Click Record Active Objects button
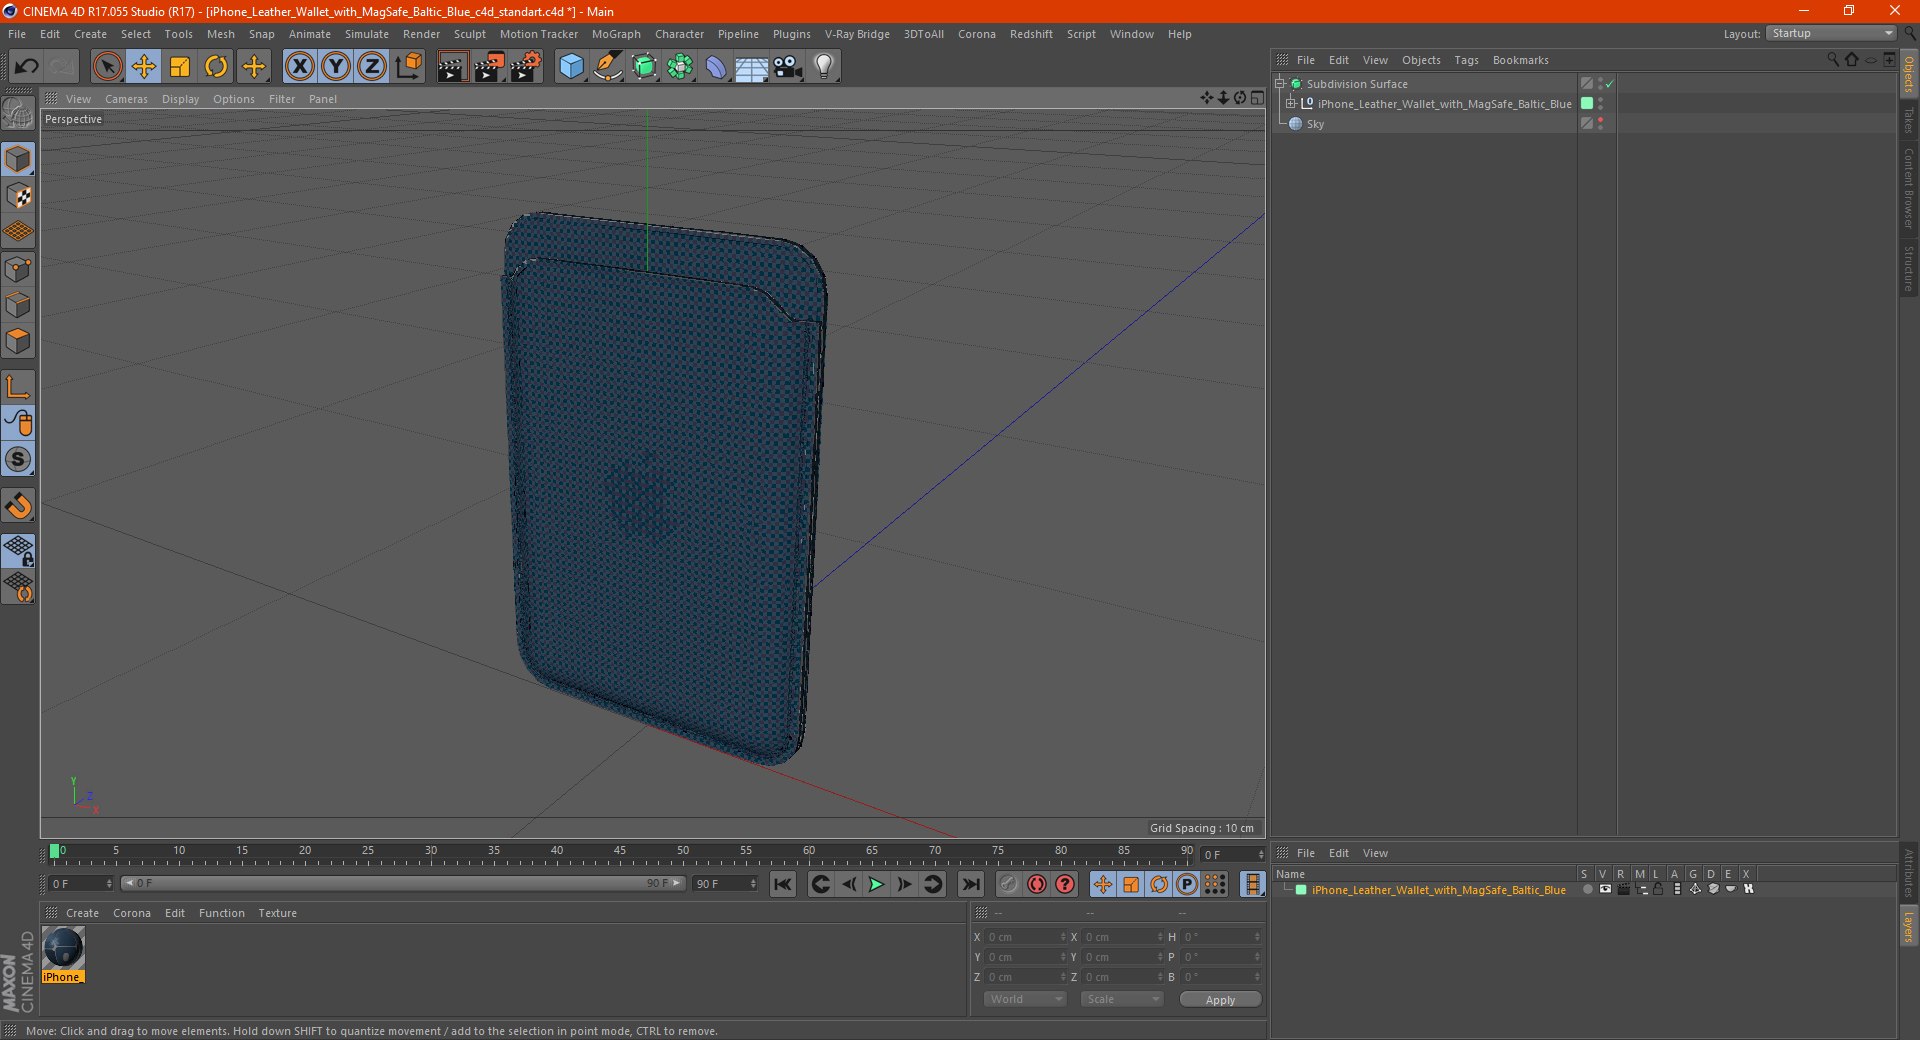 [1008, 884]
